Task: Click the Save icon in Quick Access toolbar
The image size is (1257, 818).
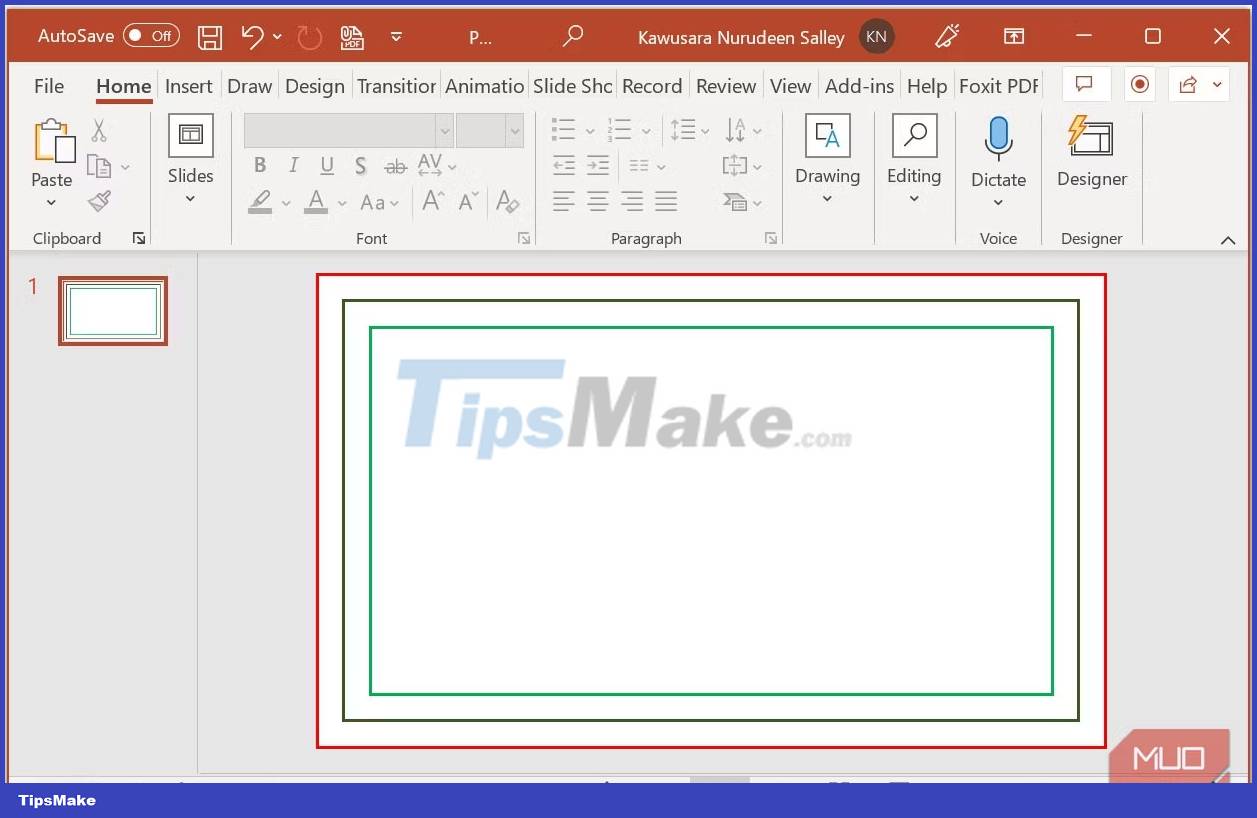Action: 209,36
